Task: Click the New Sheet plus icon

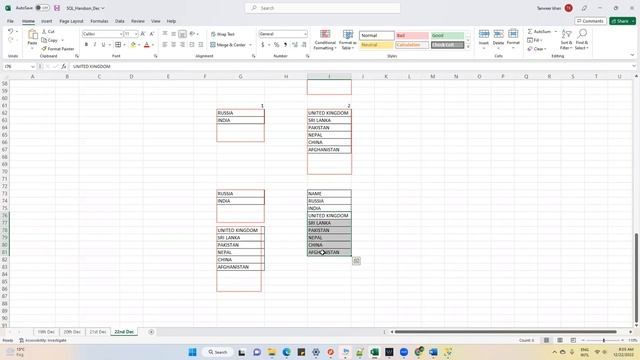Action: pyautogui.click(x=151, y=332)
